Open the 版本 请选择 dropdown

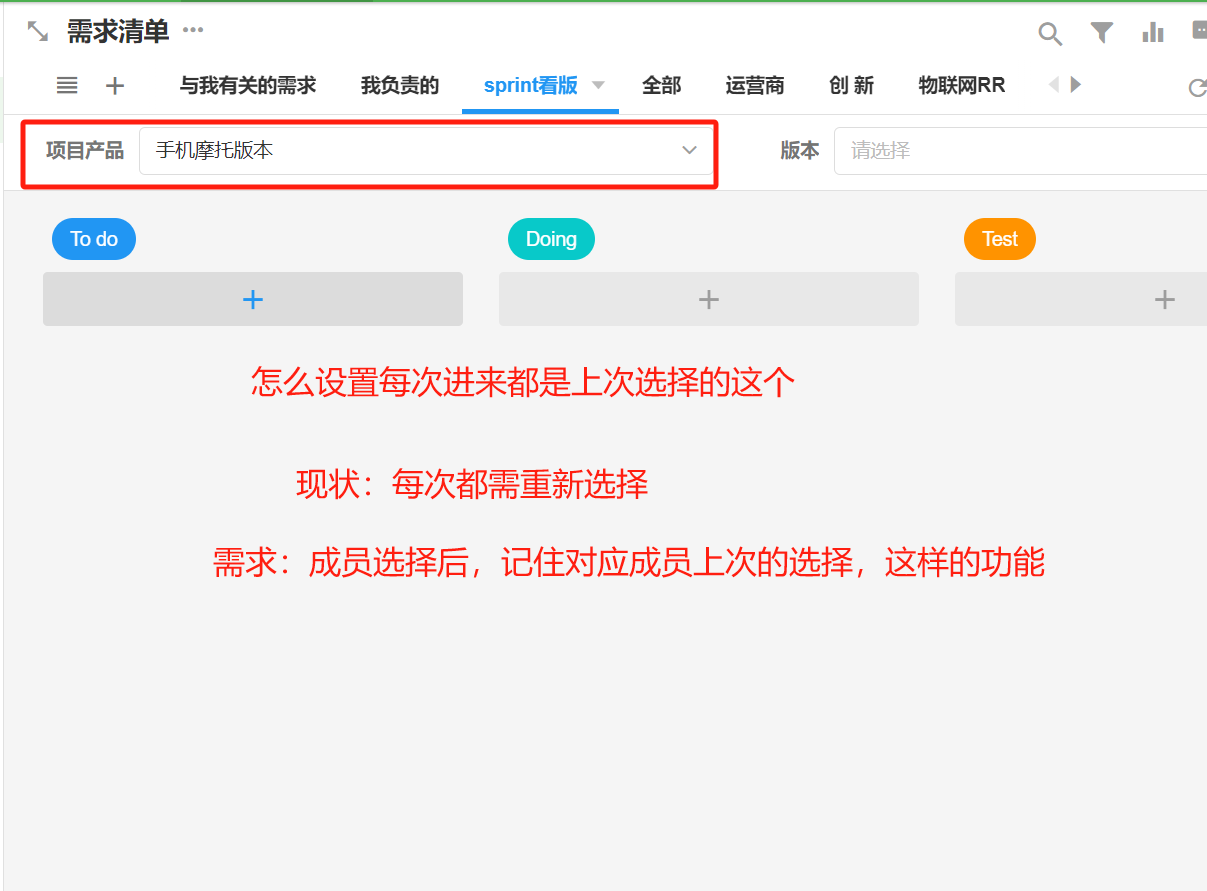click(1020, 151)
